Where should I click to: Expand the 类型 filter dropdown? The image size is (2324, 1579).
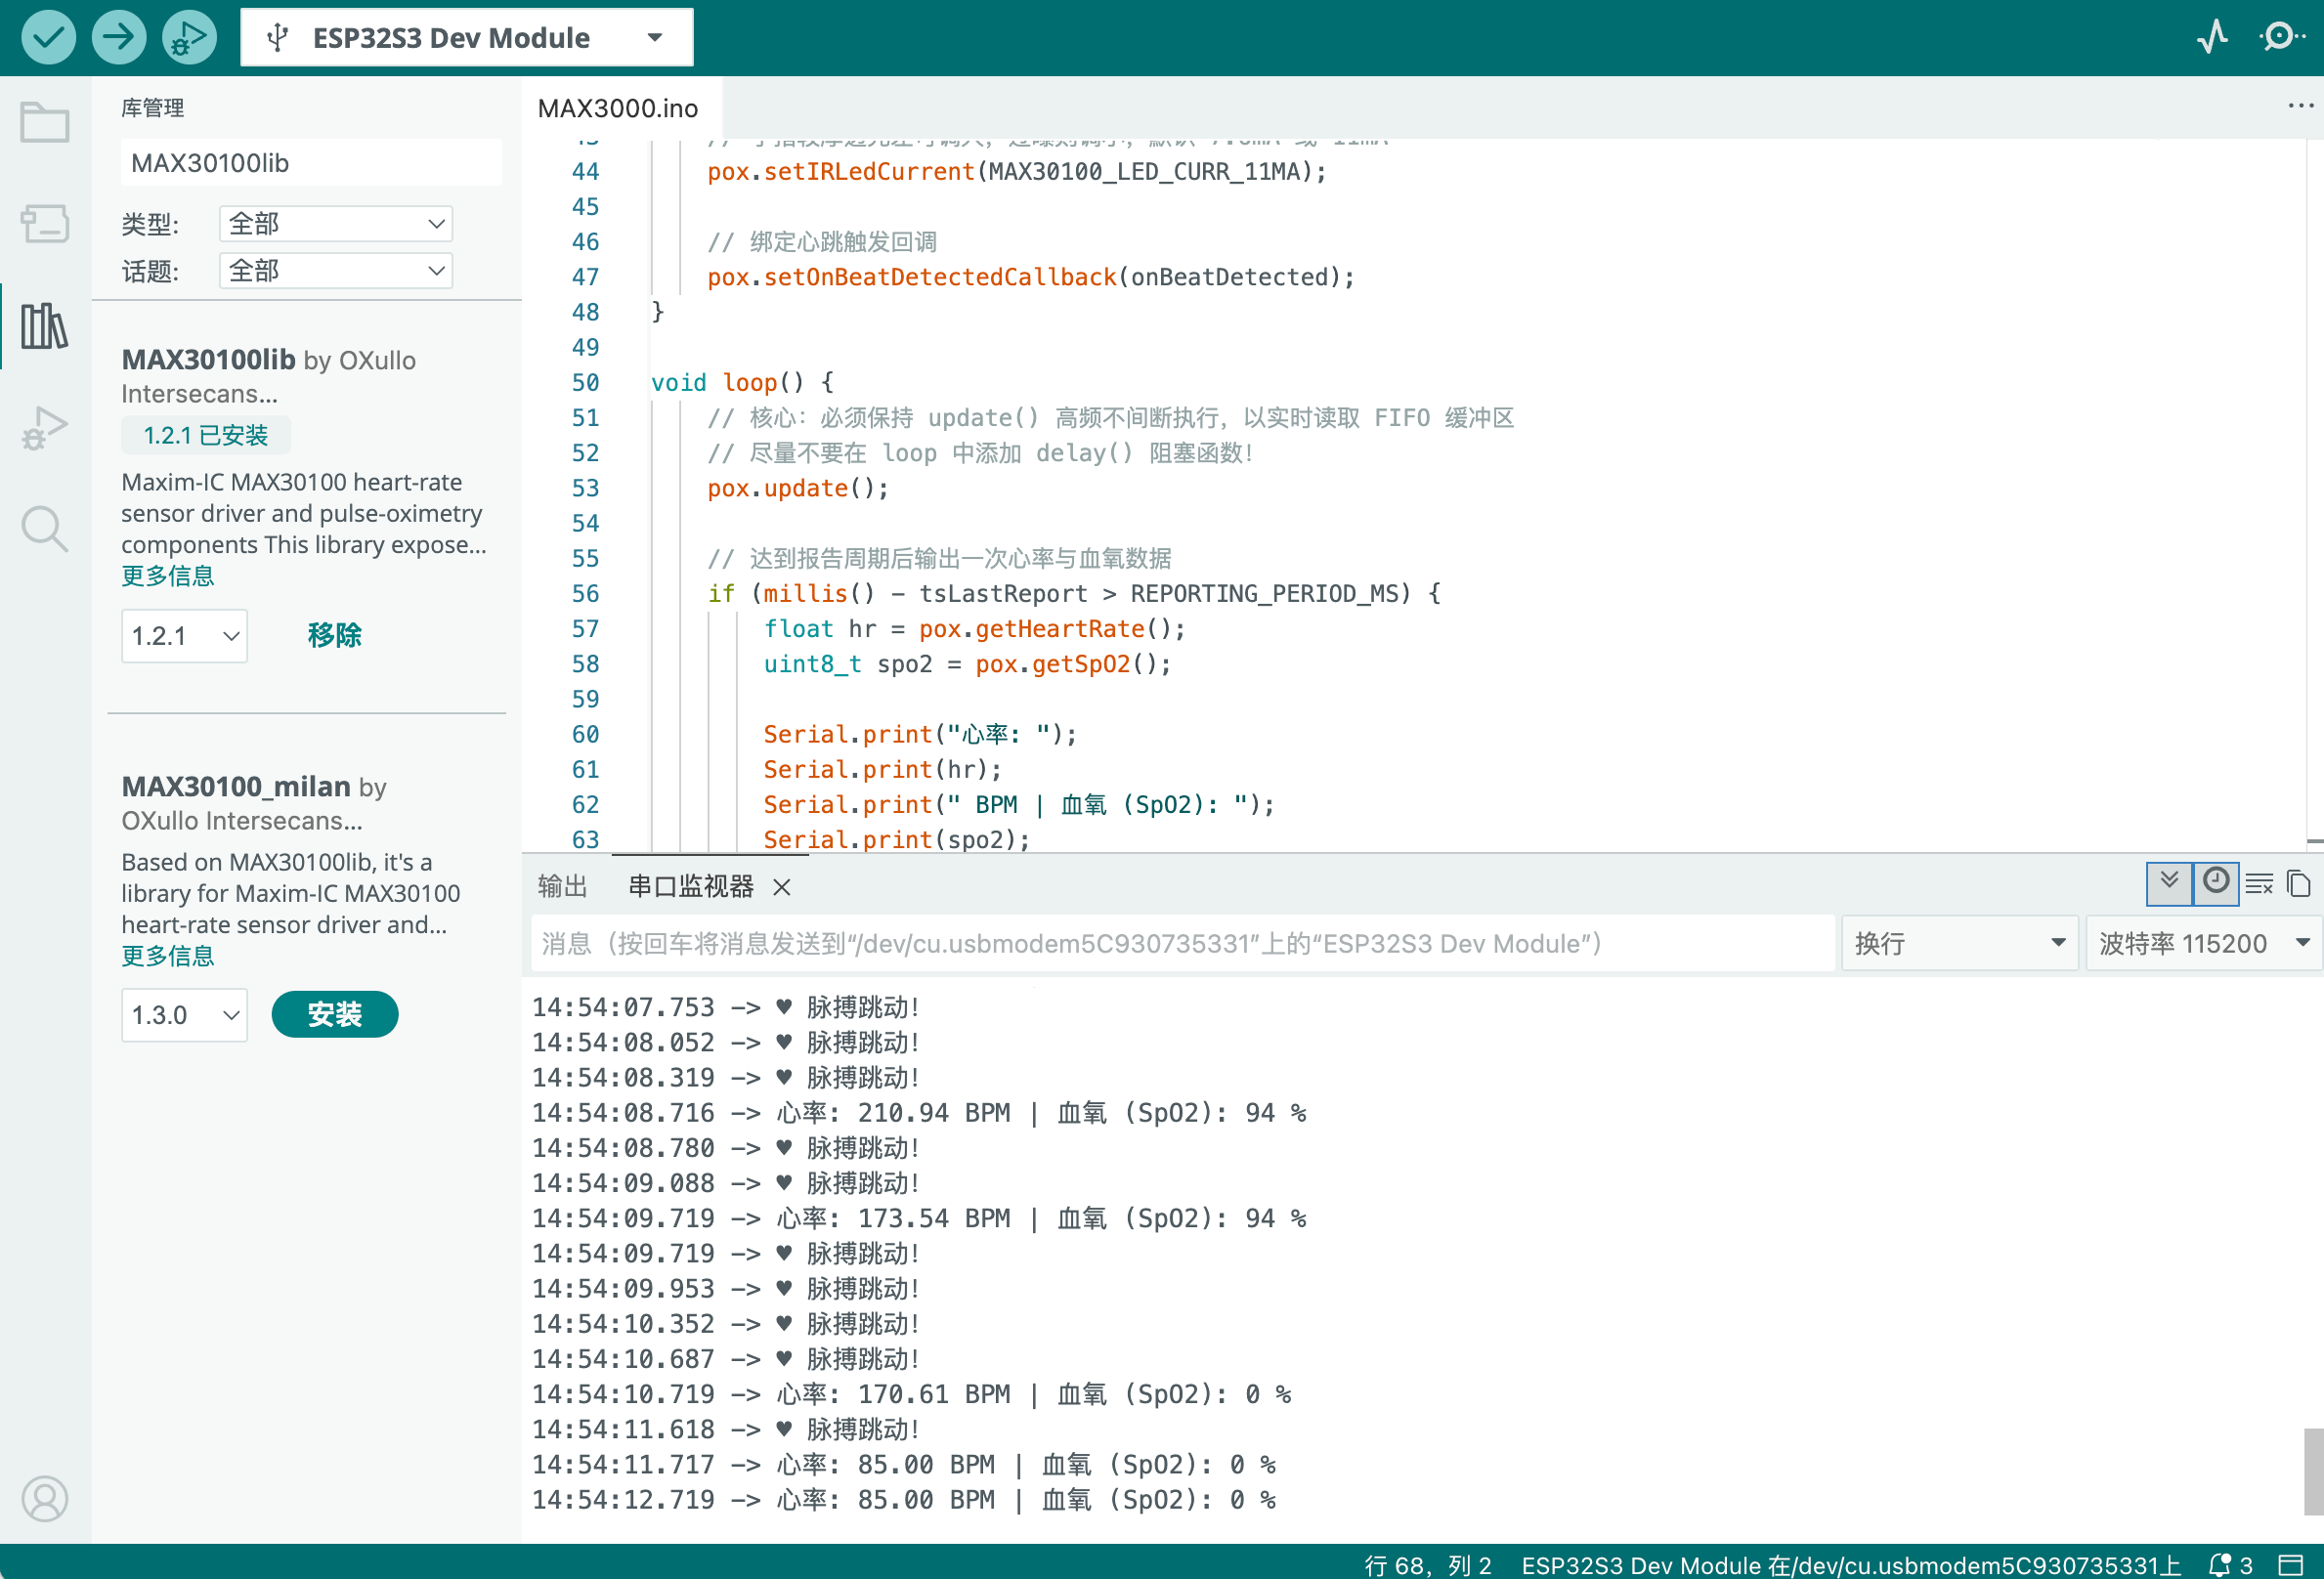click(x=336, y=223)
